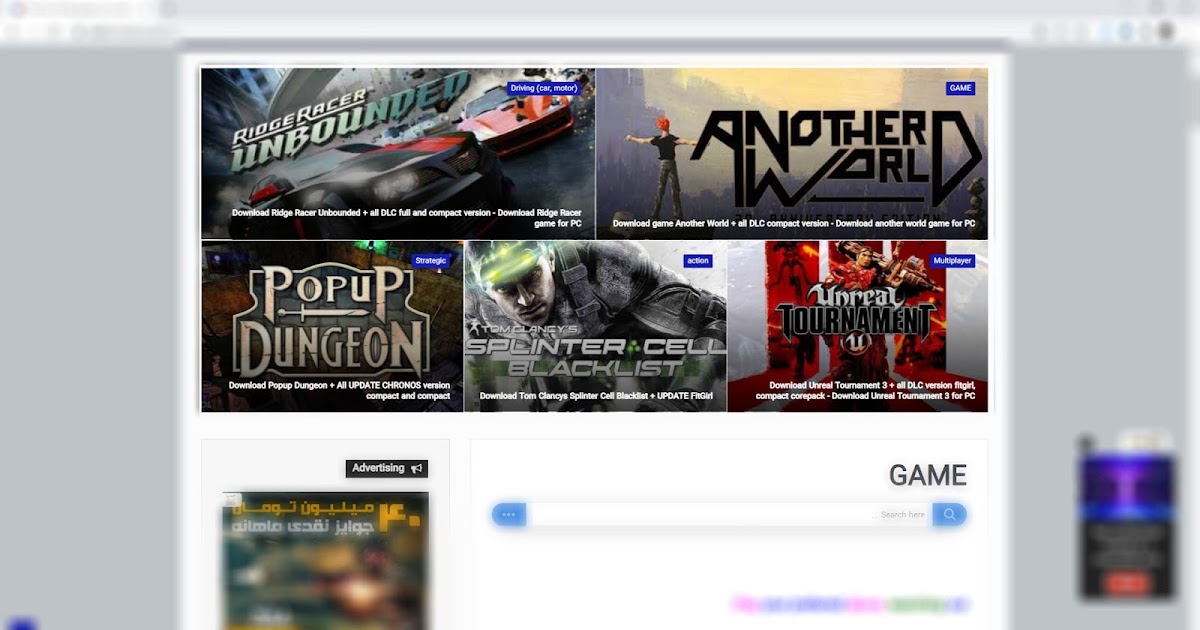This screenshot has height=630, width=1200.
Task: Click the GAME section heading
Action: (x=928, y=476)
